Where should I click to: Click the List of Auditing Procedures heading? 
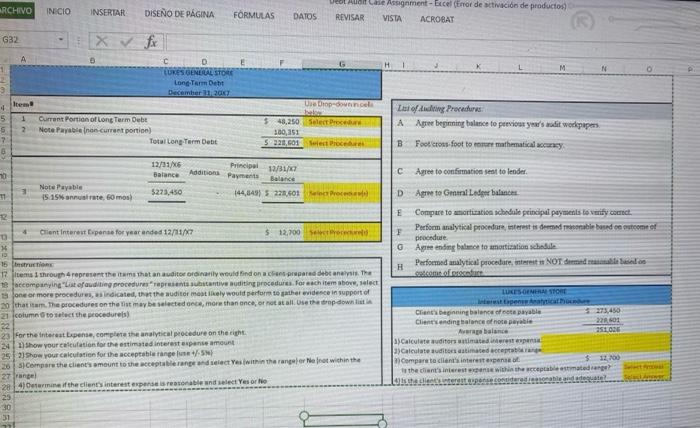click(440, 108)
